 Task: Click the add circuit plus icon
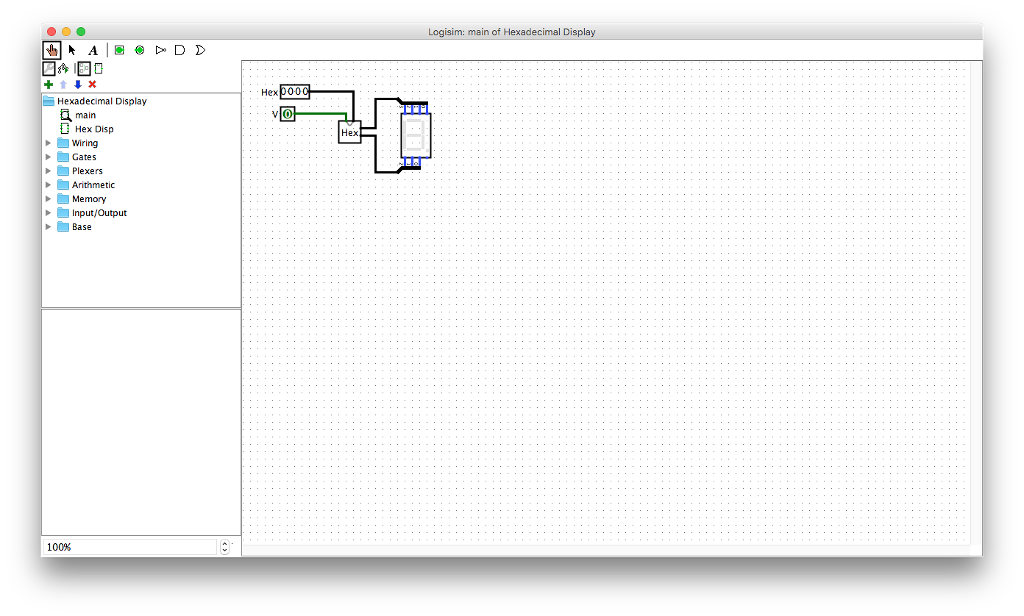click(47, 85)
